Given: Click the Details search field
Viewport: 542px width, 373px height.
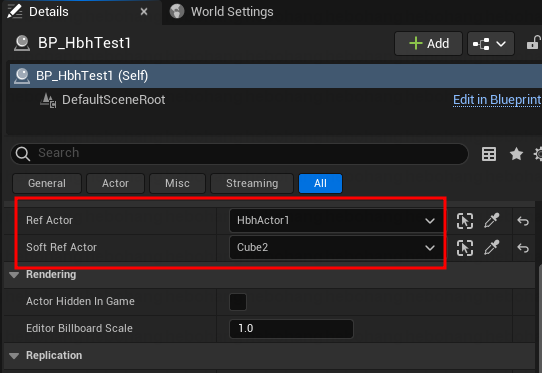Looking at the screenshot, I should click(239, 153).
